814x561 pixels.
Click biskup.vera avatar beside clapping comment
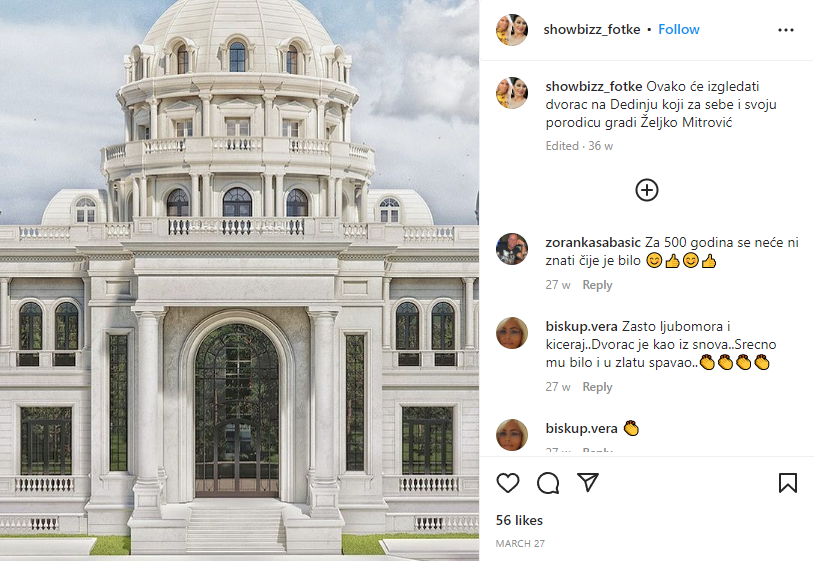pyautogui.click(x=512, y=435)
